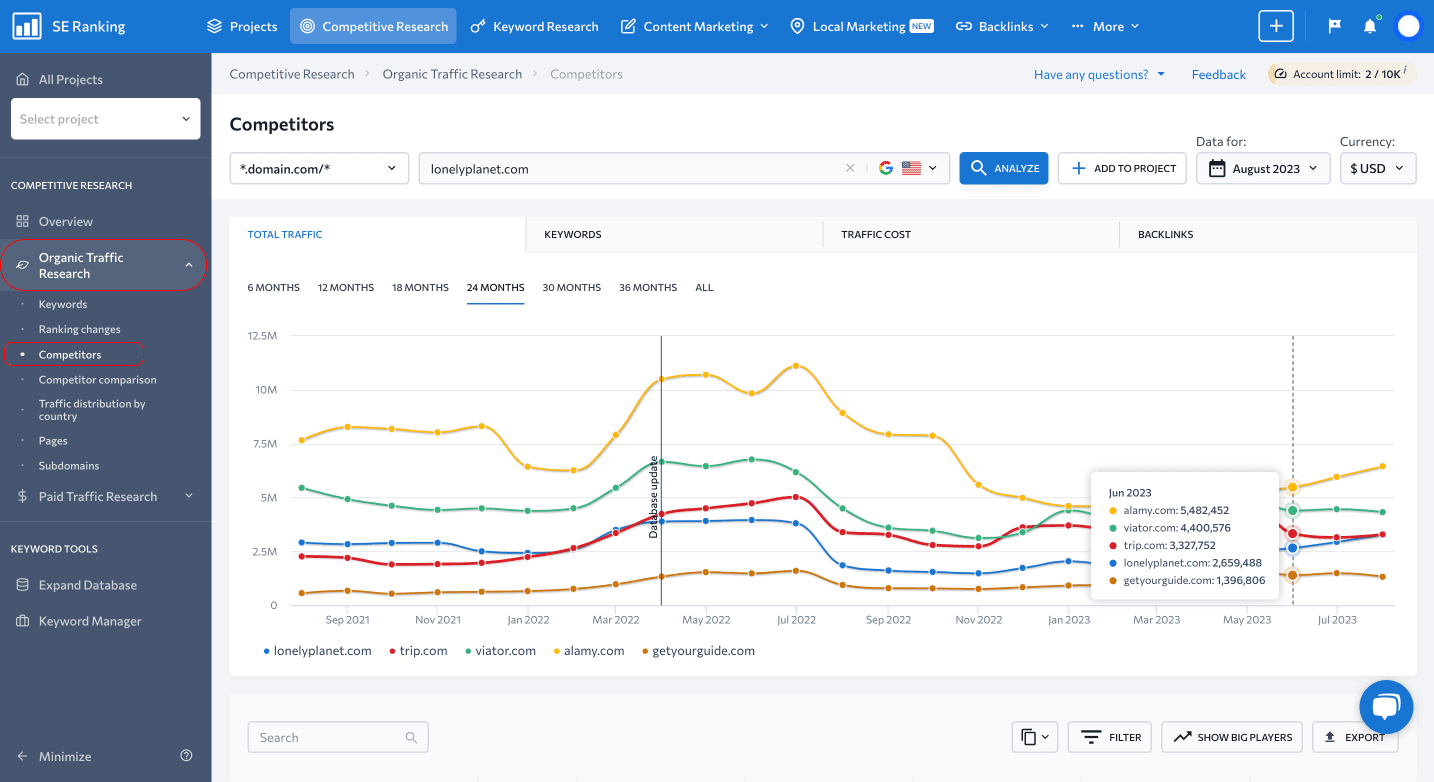Image resolution: width=1434 pixels, height=782 pixels.
Task: Toggle alamy.com legend series
Action: [589, 650]
